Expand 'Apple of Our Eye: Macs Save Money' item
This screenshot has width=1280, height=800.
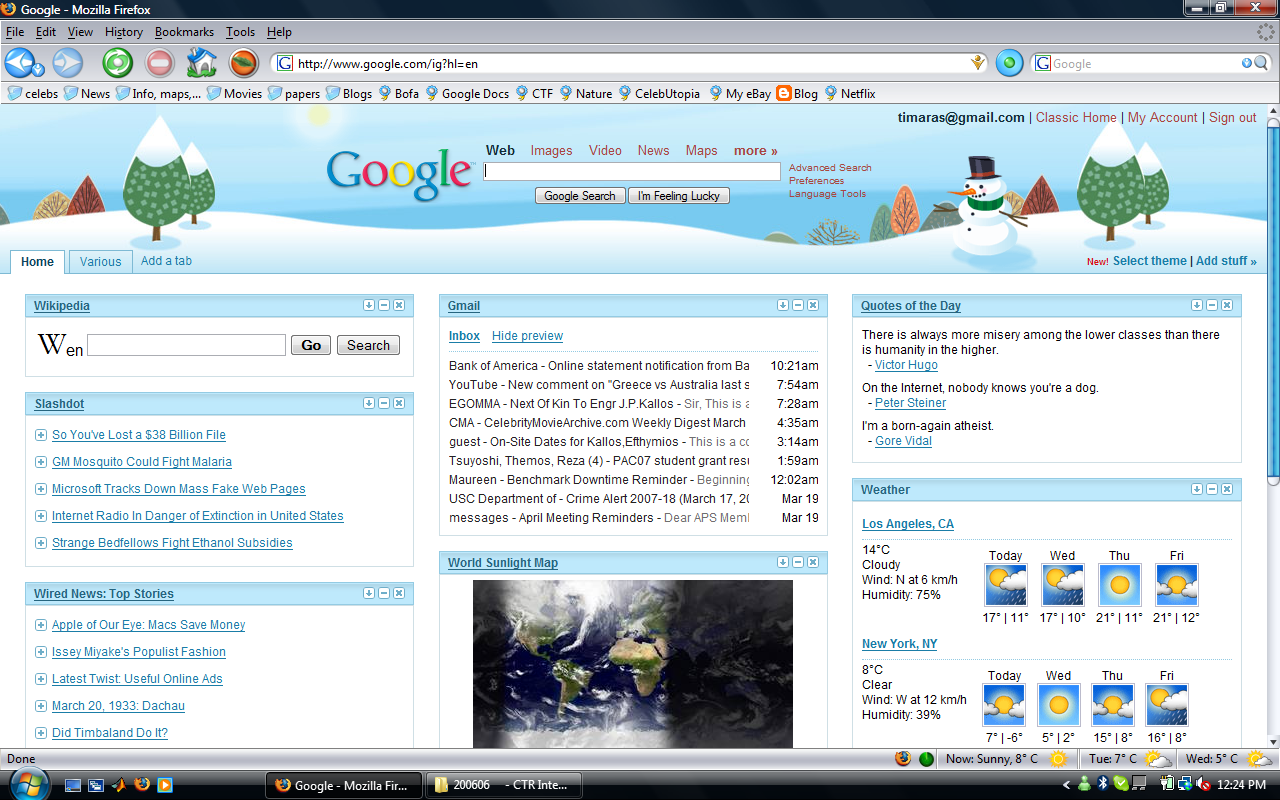[x=41, y=625]
